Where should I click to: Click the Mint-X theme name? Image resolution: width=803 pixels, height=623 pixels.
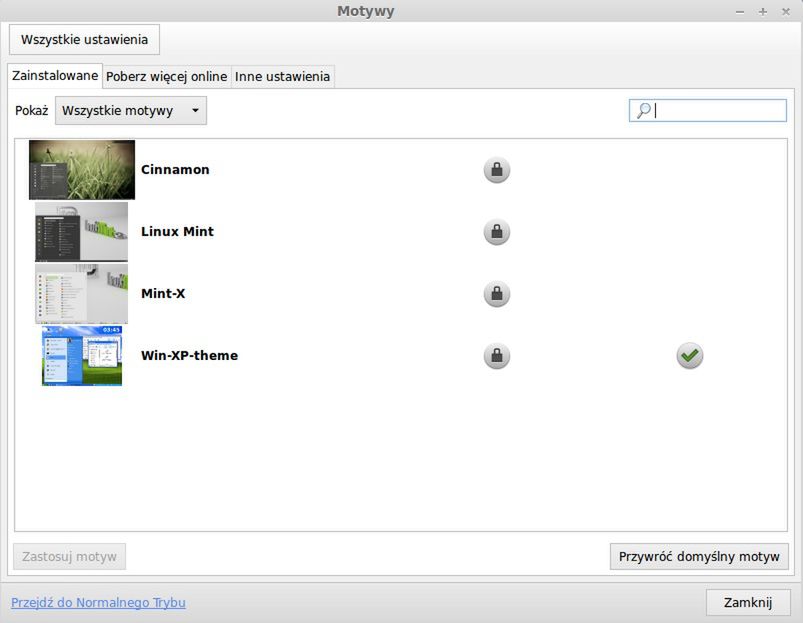pos(163,293)
